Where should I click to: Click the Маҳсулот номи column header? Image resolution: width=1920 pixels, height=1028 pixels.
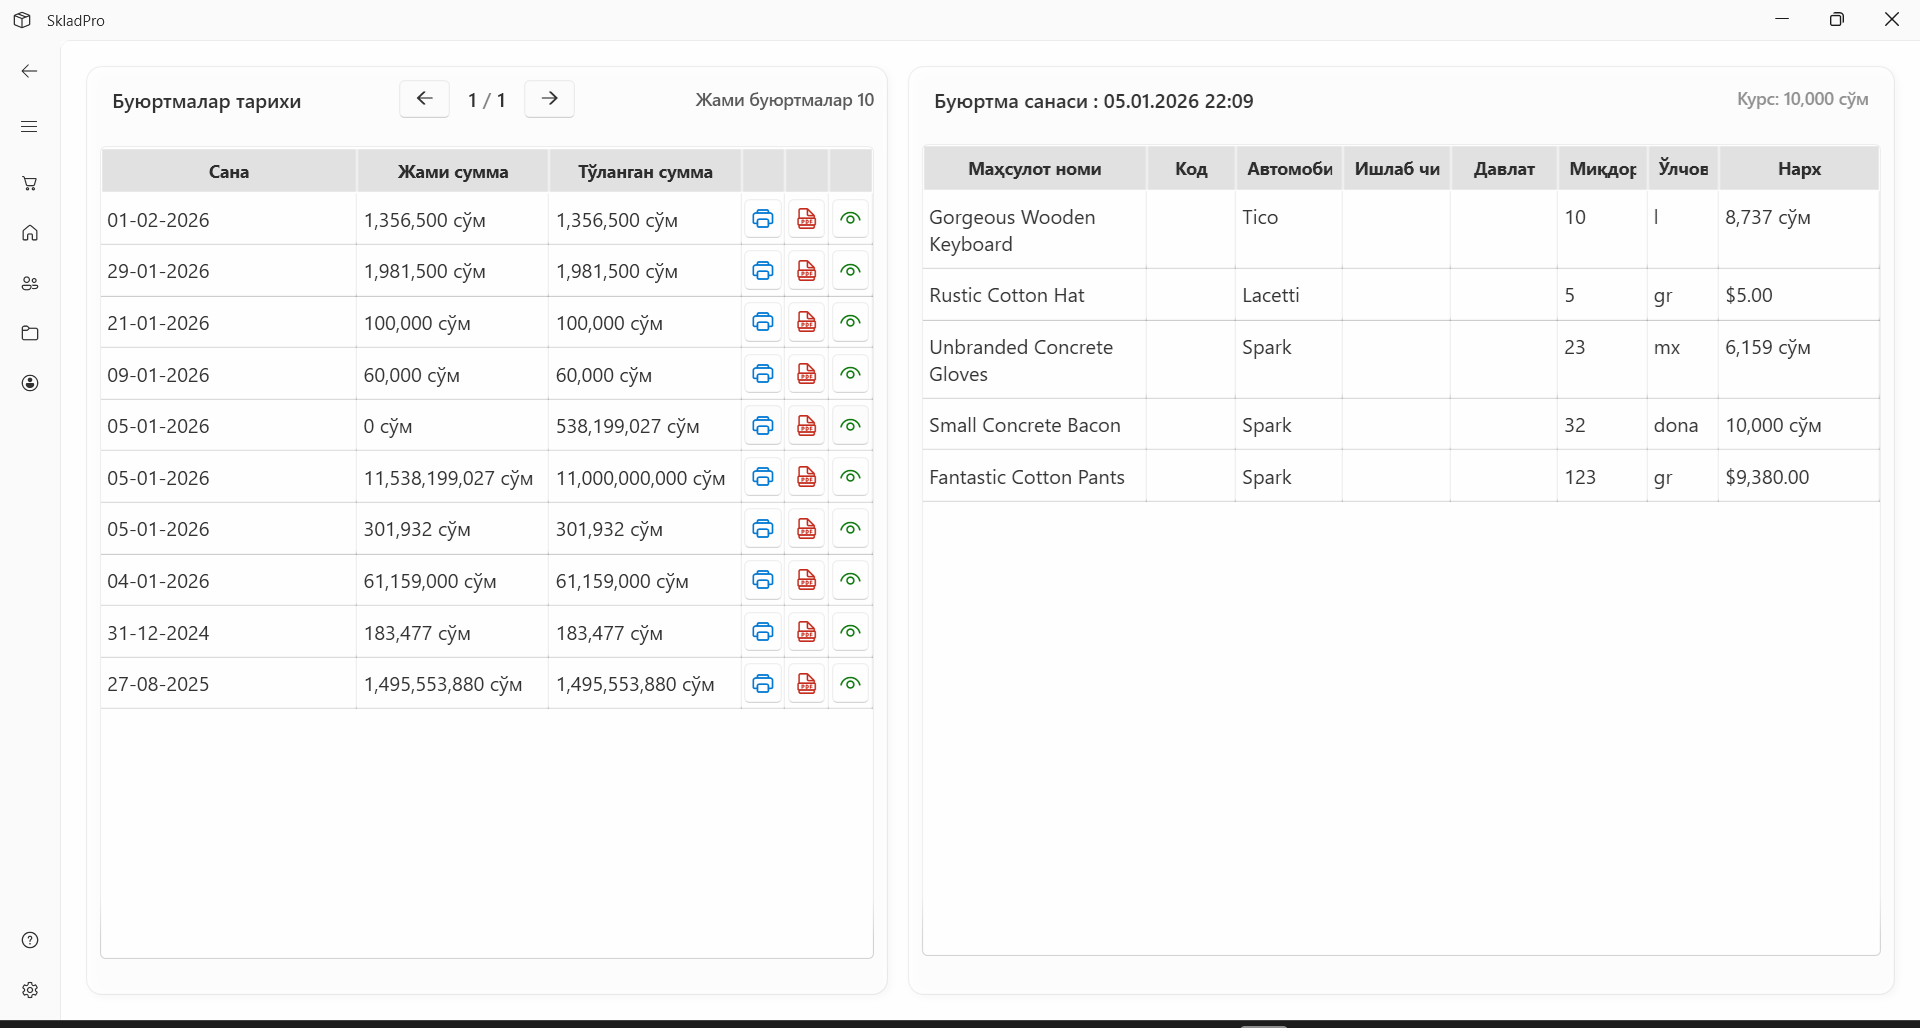coord(1034,169)
